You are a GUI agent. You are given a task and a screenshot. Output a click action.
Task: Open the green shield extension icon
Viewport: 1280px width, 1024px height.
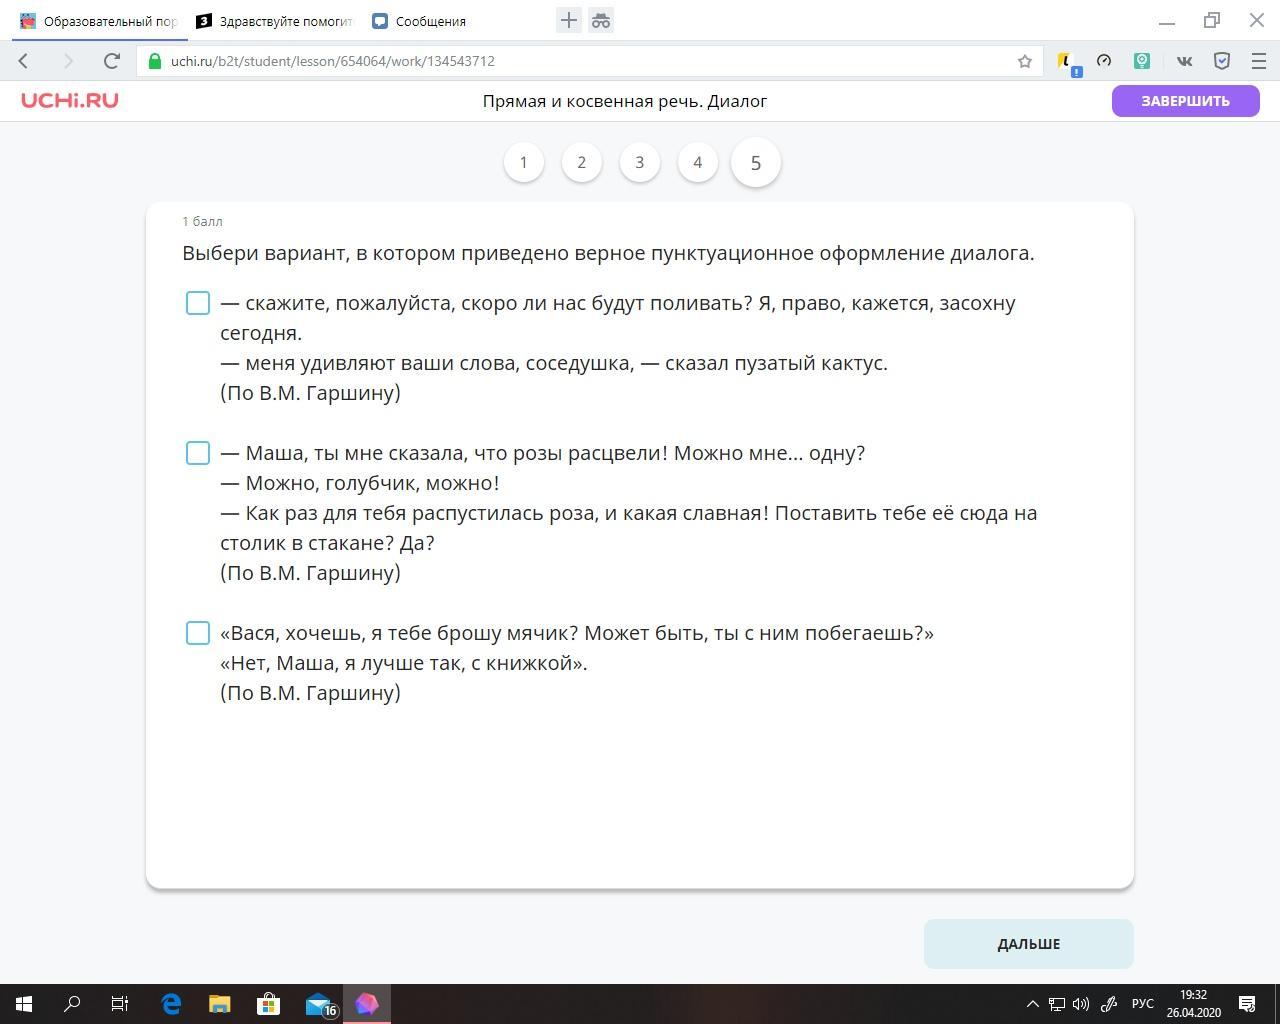tap(1142, 61)
